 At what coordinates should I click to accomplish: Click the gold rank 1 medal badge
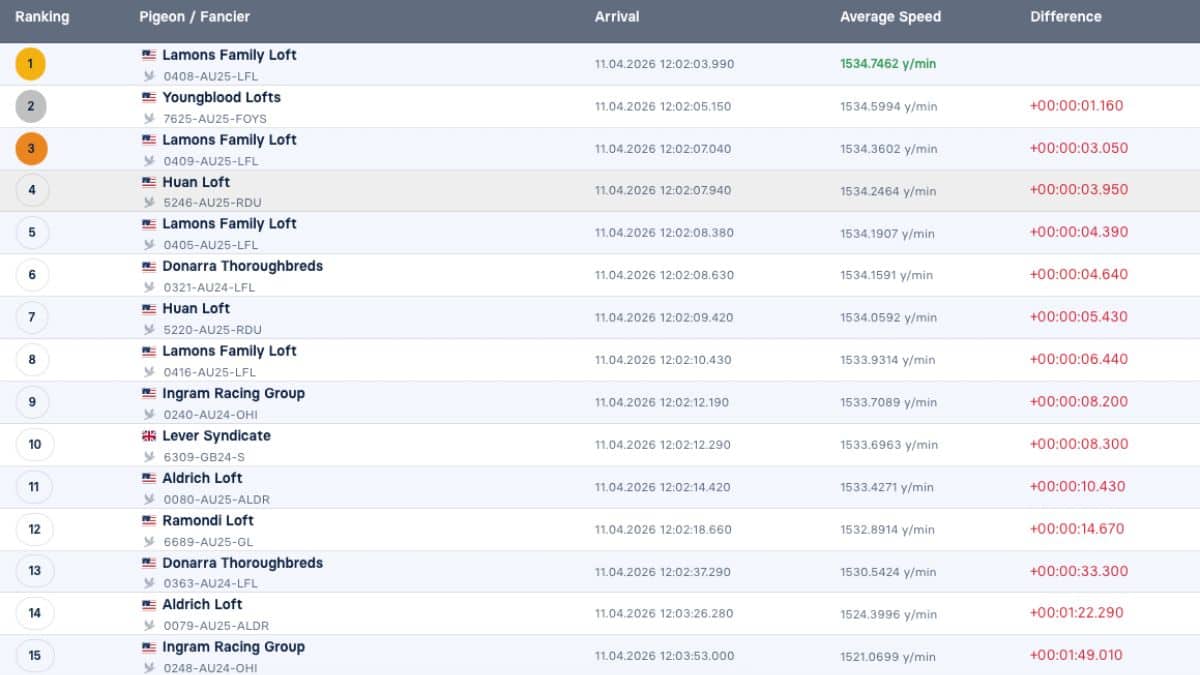point(30,64)
